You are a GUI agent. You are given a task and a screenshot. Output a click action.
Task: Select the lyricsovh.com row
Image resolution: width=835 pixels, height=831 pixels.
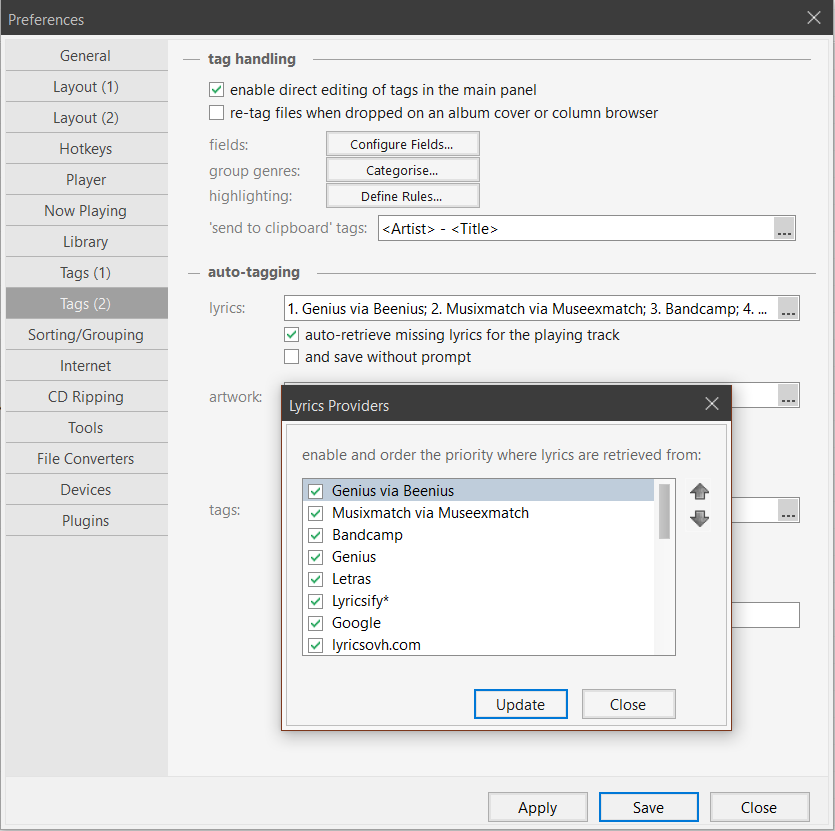pyautogui.click(x=478, y=645)
